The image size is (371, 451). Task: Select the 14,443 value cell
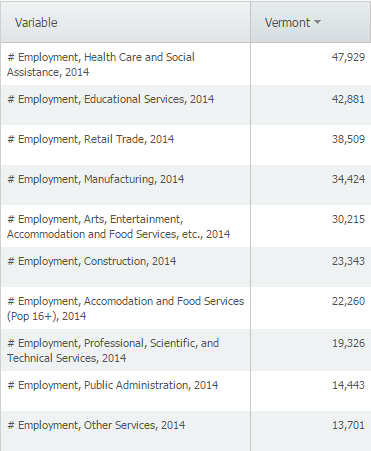pos(311,391)
